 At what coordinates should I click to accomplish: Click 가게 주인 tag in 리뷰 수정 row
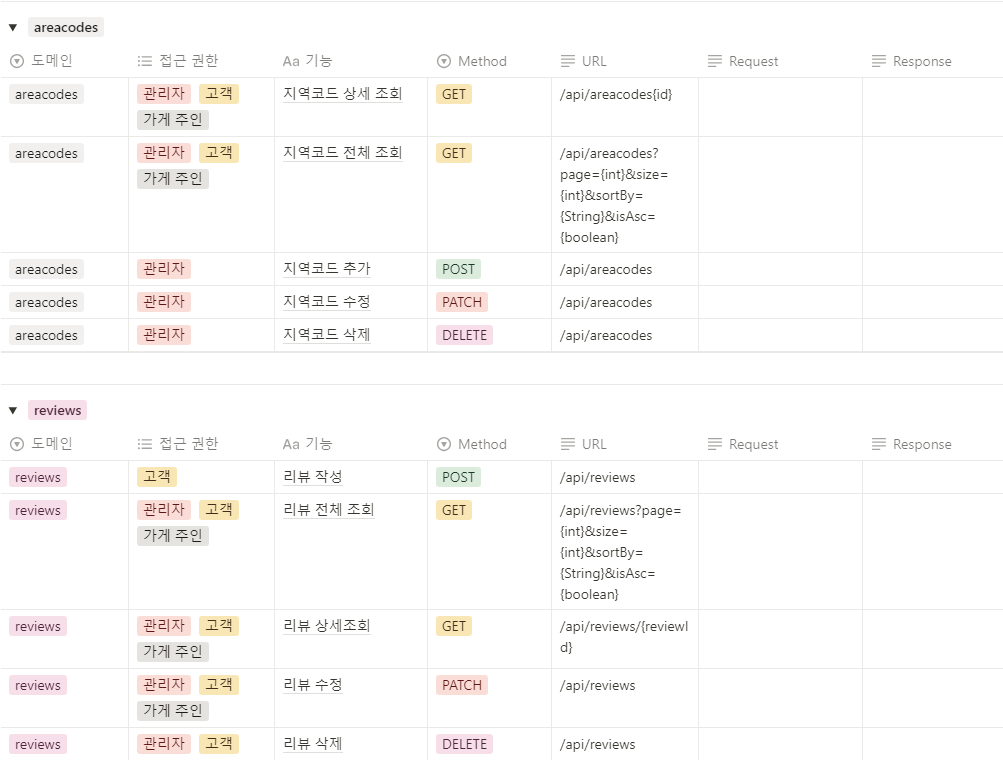pos(173,711)
